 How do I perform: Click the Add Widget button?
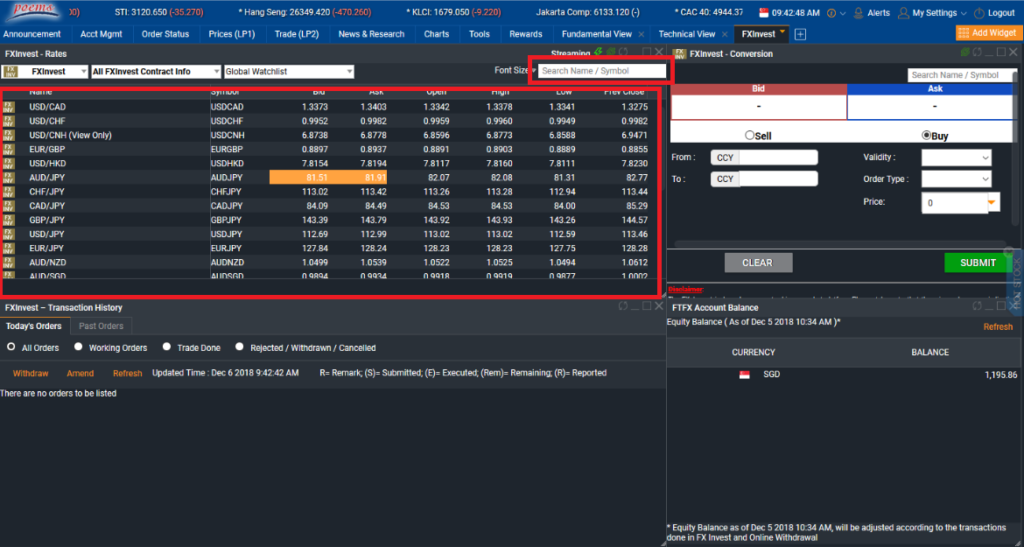point(986,33)
